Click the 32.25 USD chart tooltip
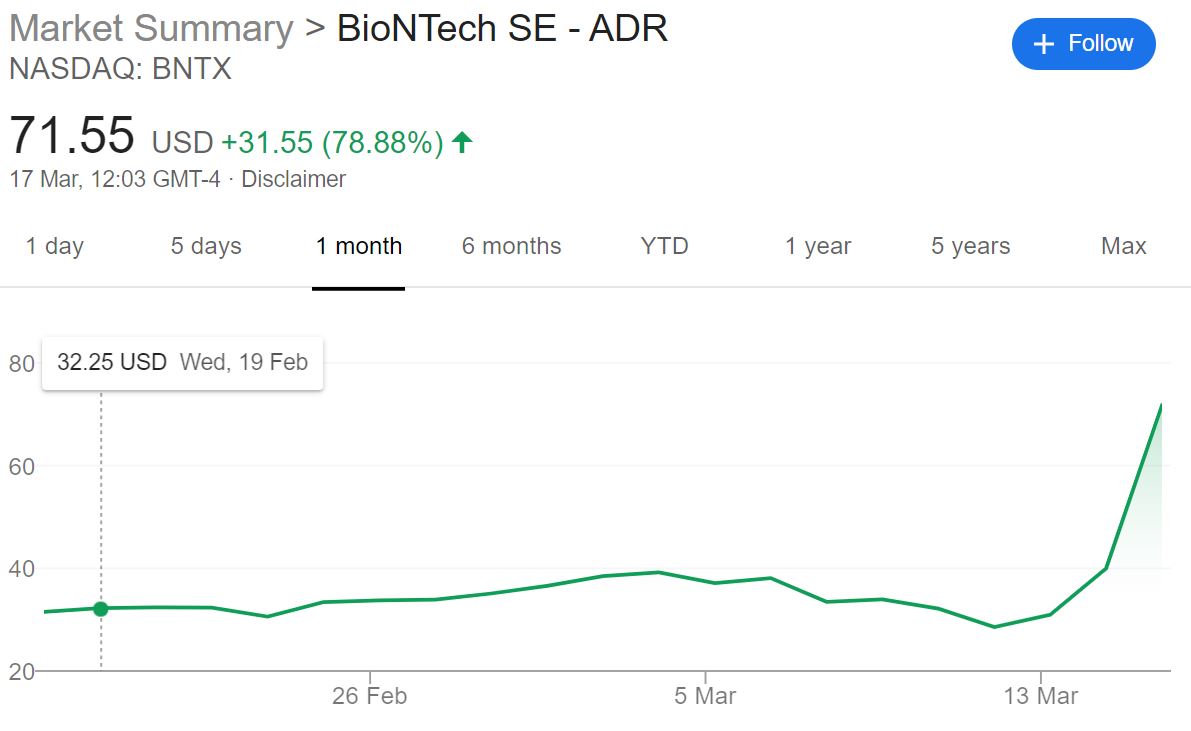Image resolution: width=1191 pixels, height=731 pixels. pyautogui.click(x=182, y=362)
